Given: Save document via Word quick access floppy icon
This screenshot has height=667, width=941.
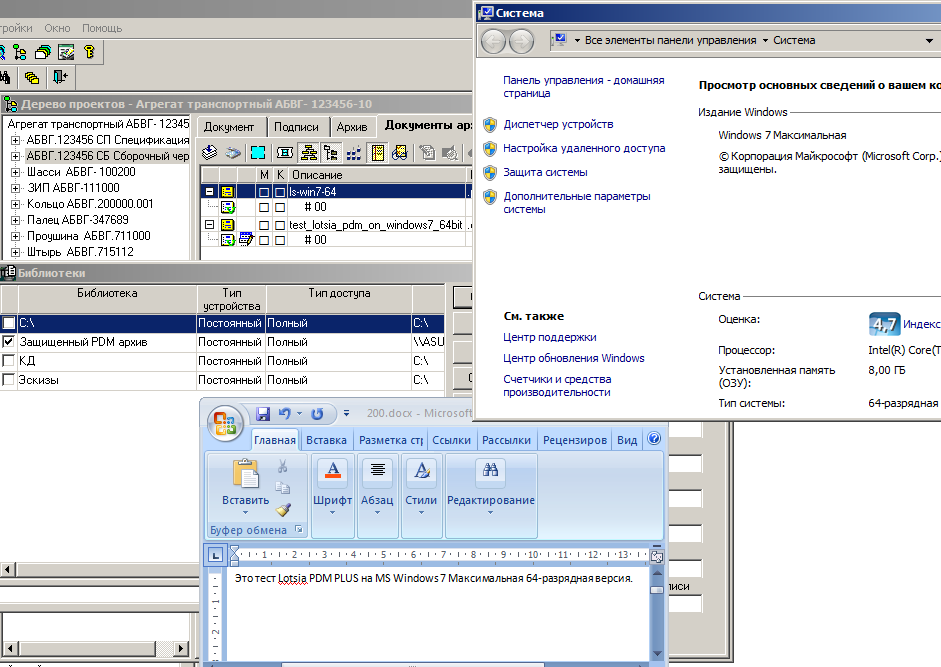Looking at the screenshot, I should click(263, 414).
